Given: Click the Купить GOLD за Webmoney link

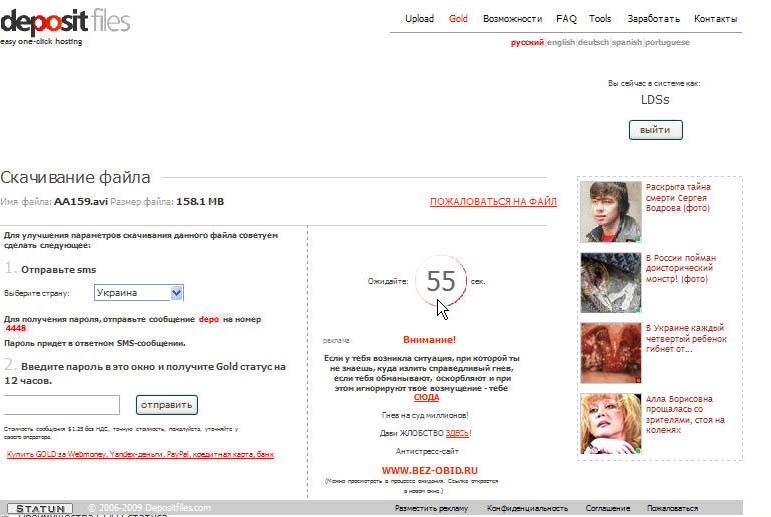Looking at the screenshot, I should (x=140, y=454).
